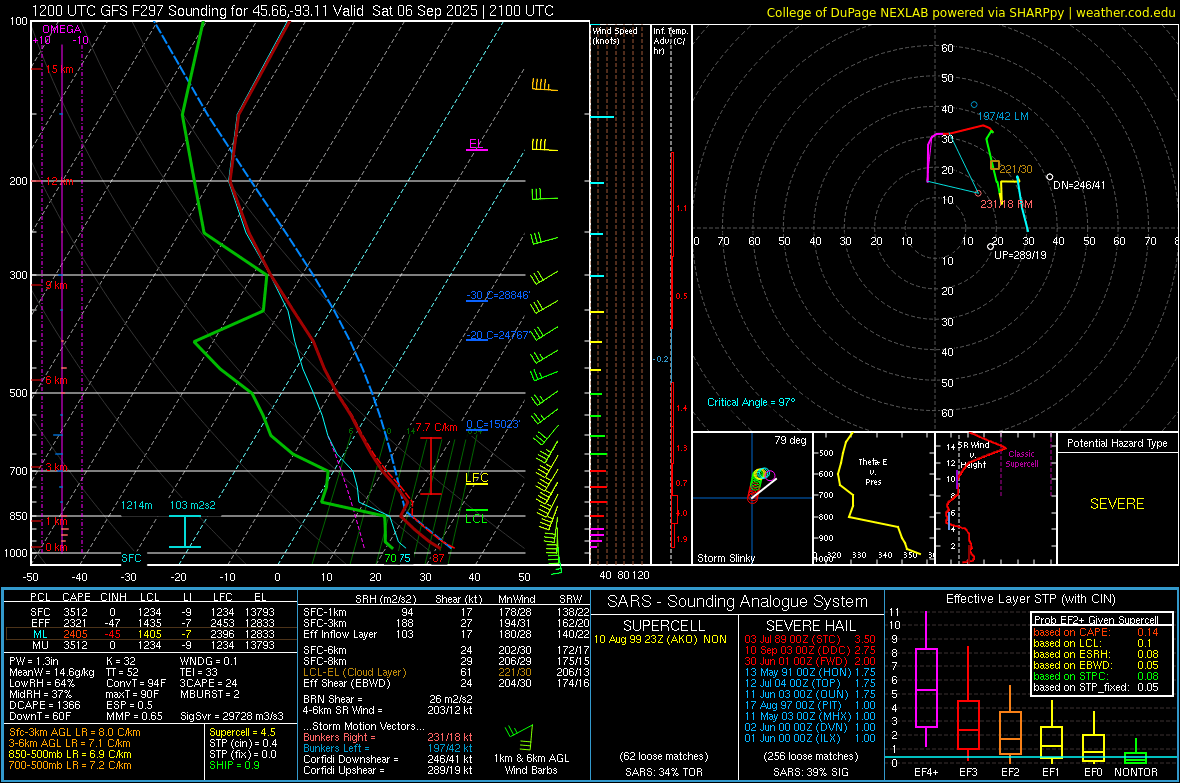1180x783 pixels.
Task: Click the Potential Hazard Type header
Action: (1117, 443)
